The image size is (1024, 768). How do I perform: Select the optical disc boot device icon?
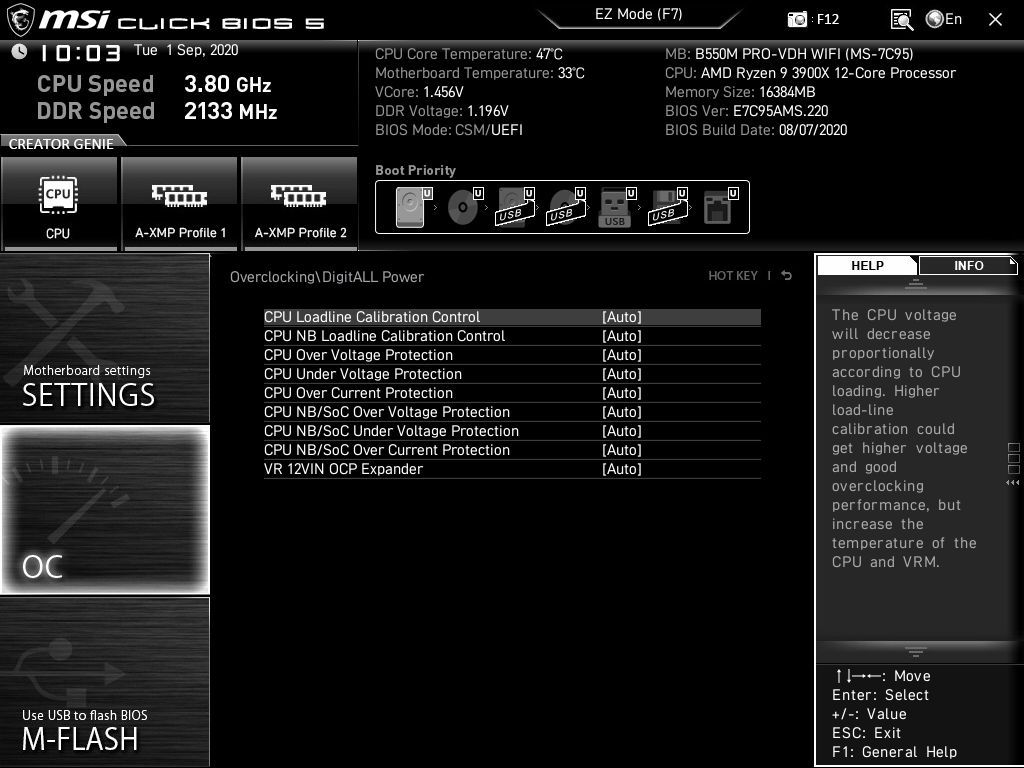click(x=464, y=207)
